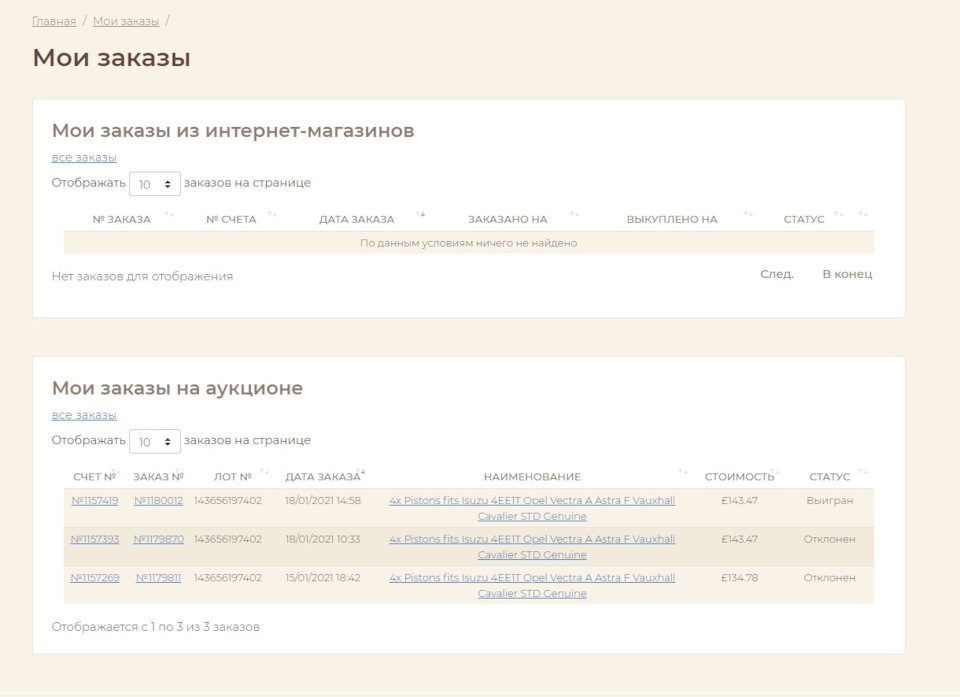Click the 'Отклонен' status of order №1179870
960x697 pixels.
click(830, 539)
